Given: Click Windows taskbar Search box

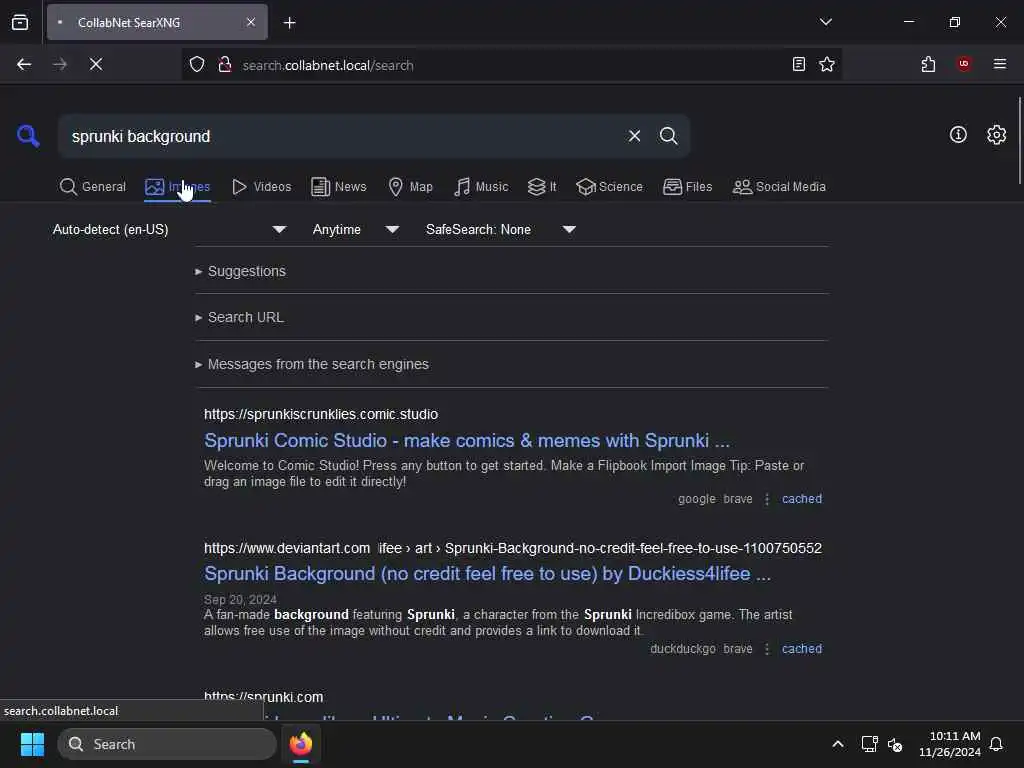Looking at the screenshot, I should [167, 744].
